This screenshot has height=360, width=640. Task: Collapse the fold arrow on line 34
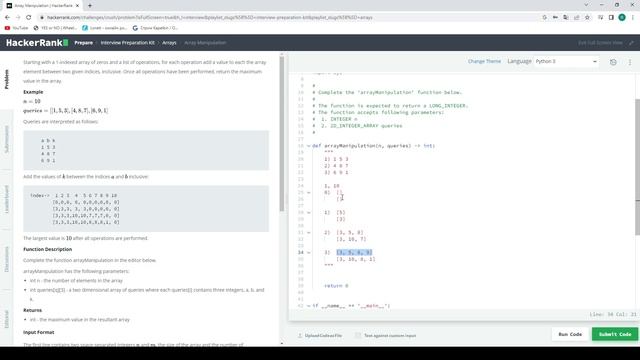(309, 252)
